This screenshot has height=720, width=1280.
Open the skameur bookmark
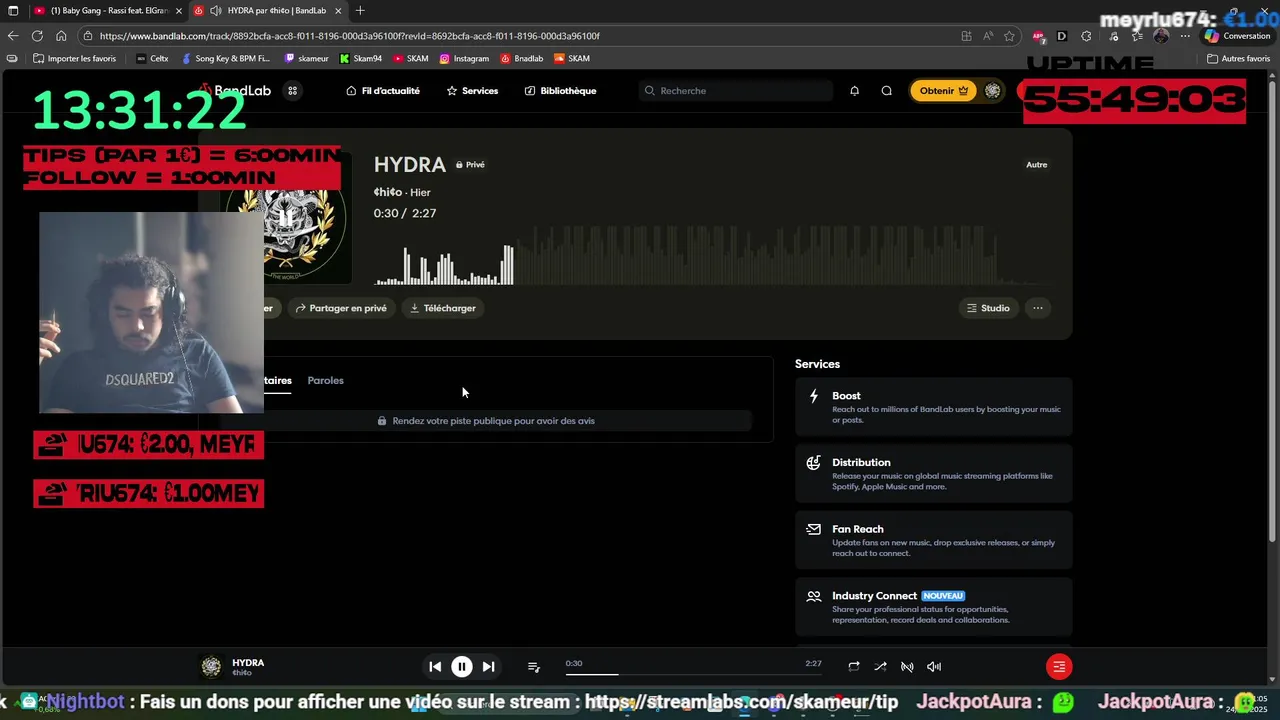click(x=306, y=59)
